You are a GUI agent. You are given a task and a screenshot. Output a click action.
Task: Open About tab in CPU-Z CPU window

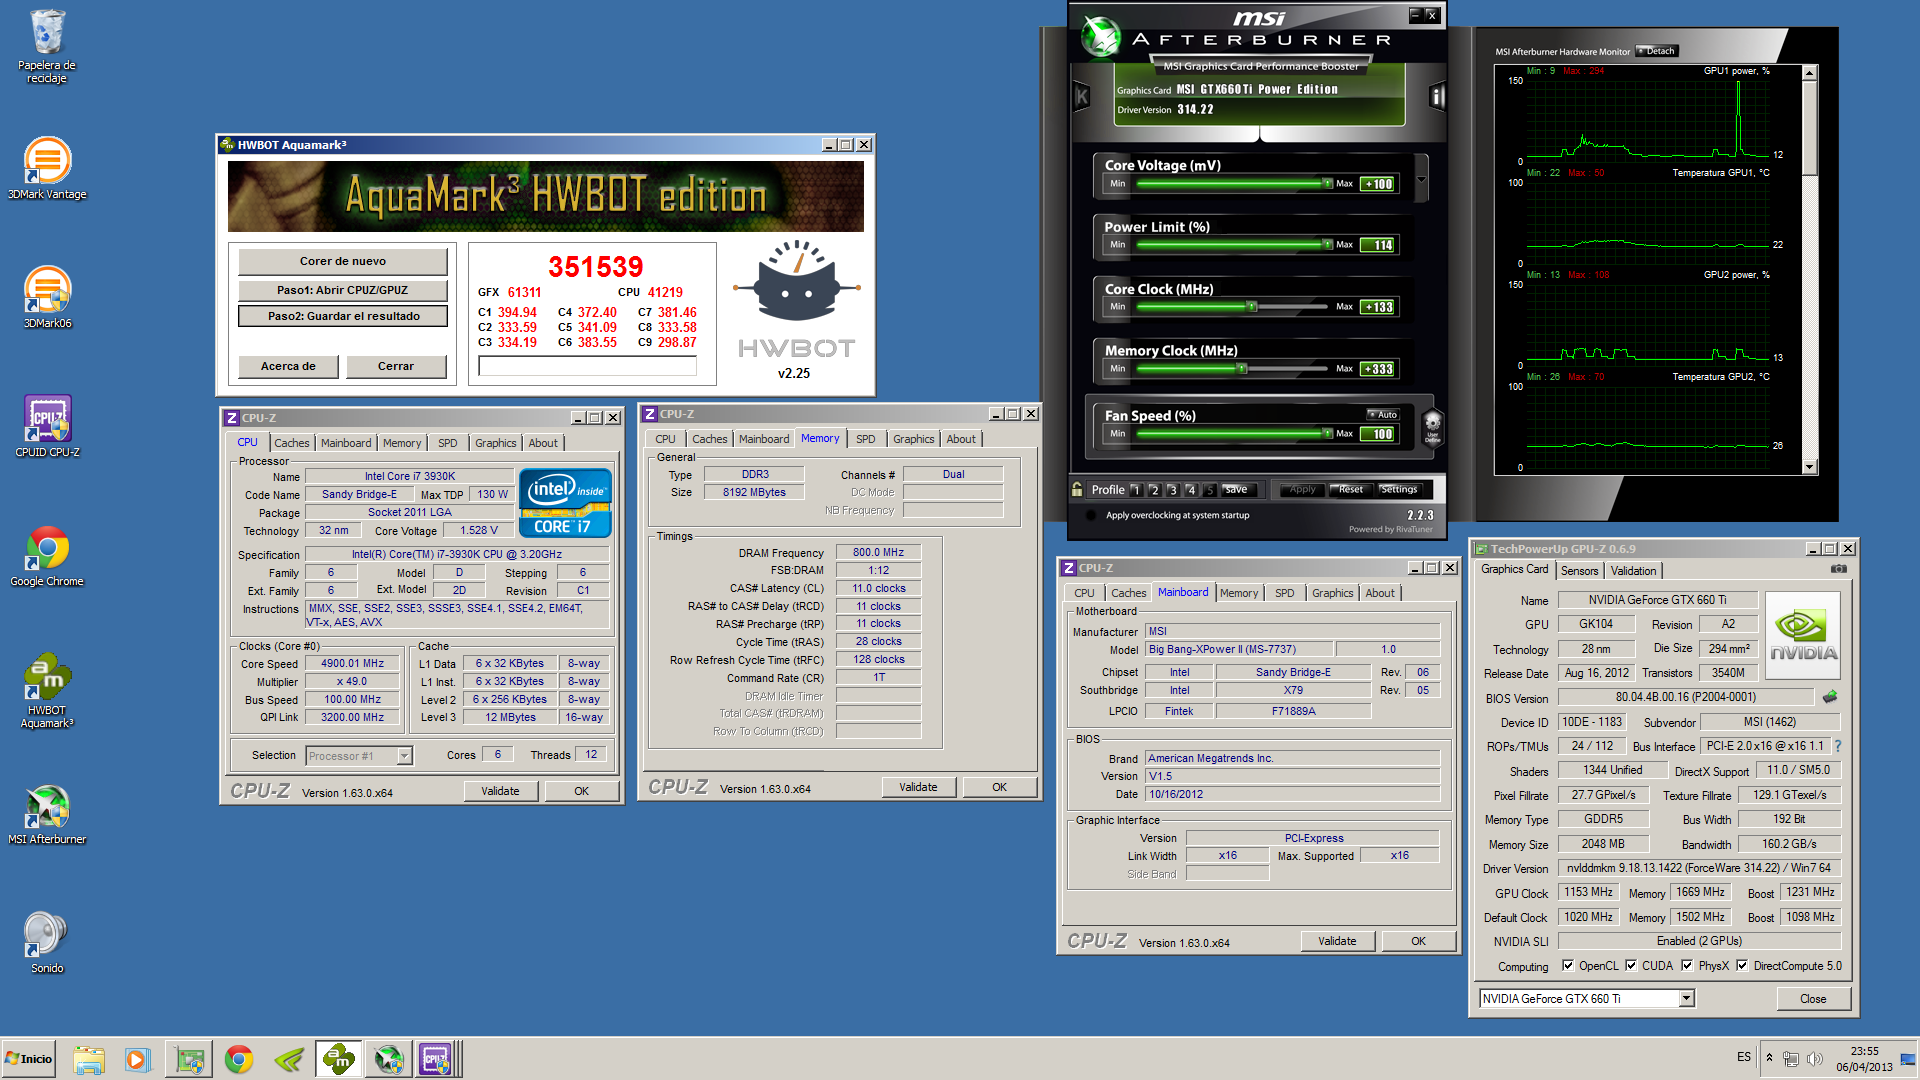[543, 443]
